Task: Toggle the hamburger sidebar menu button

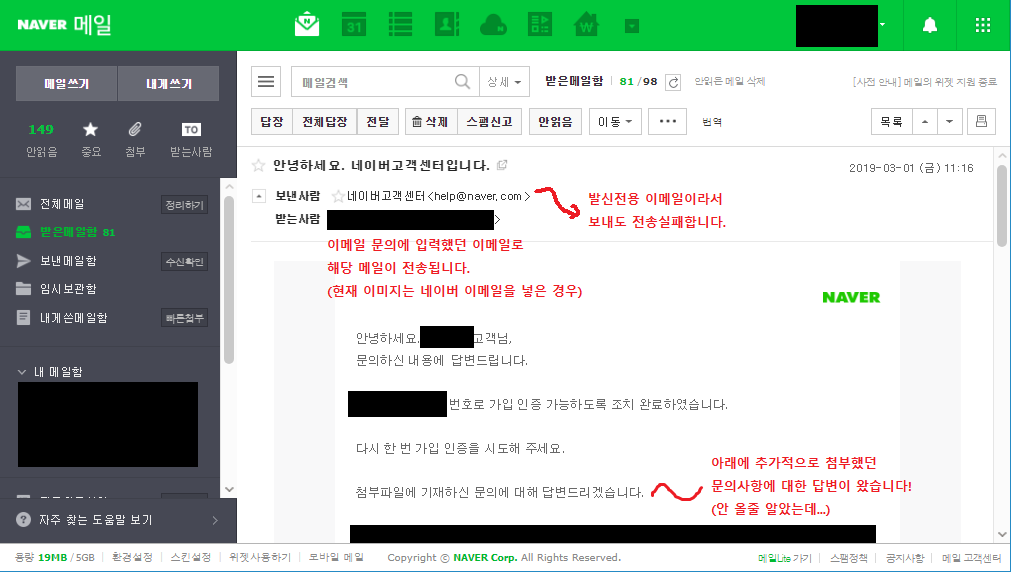Action: pos(266,82)
